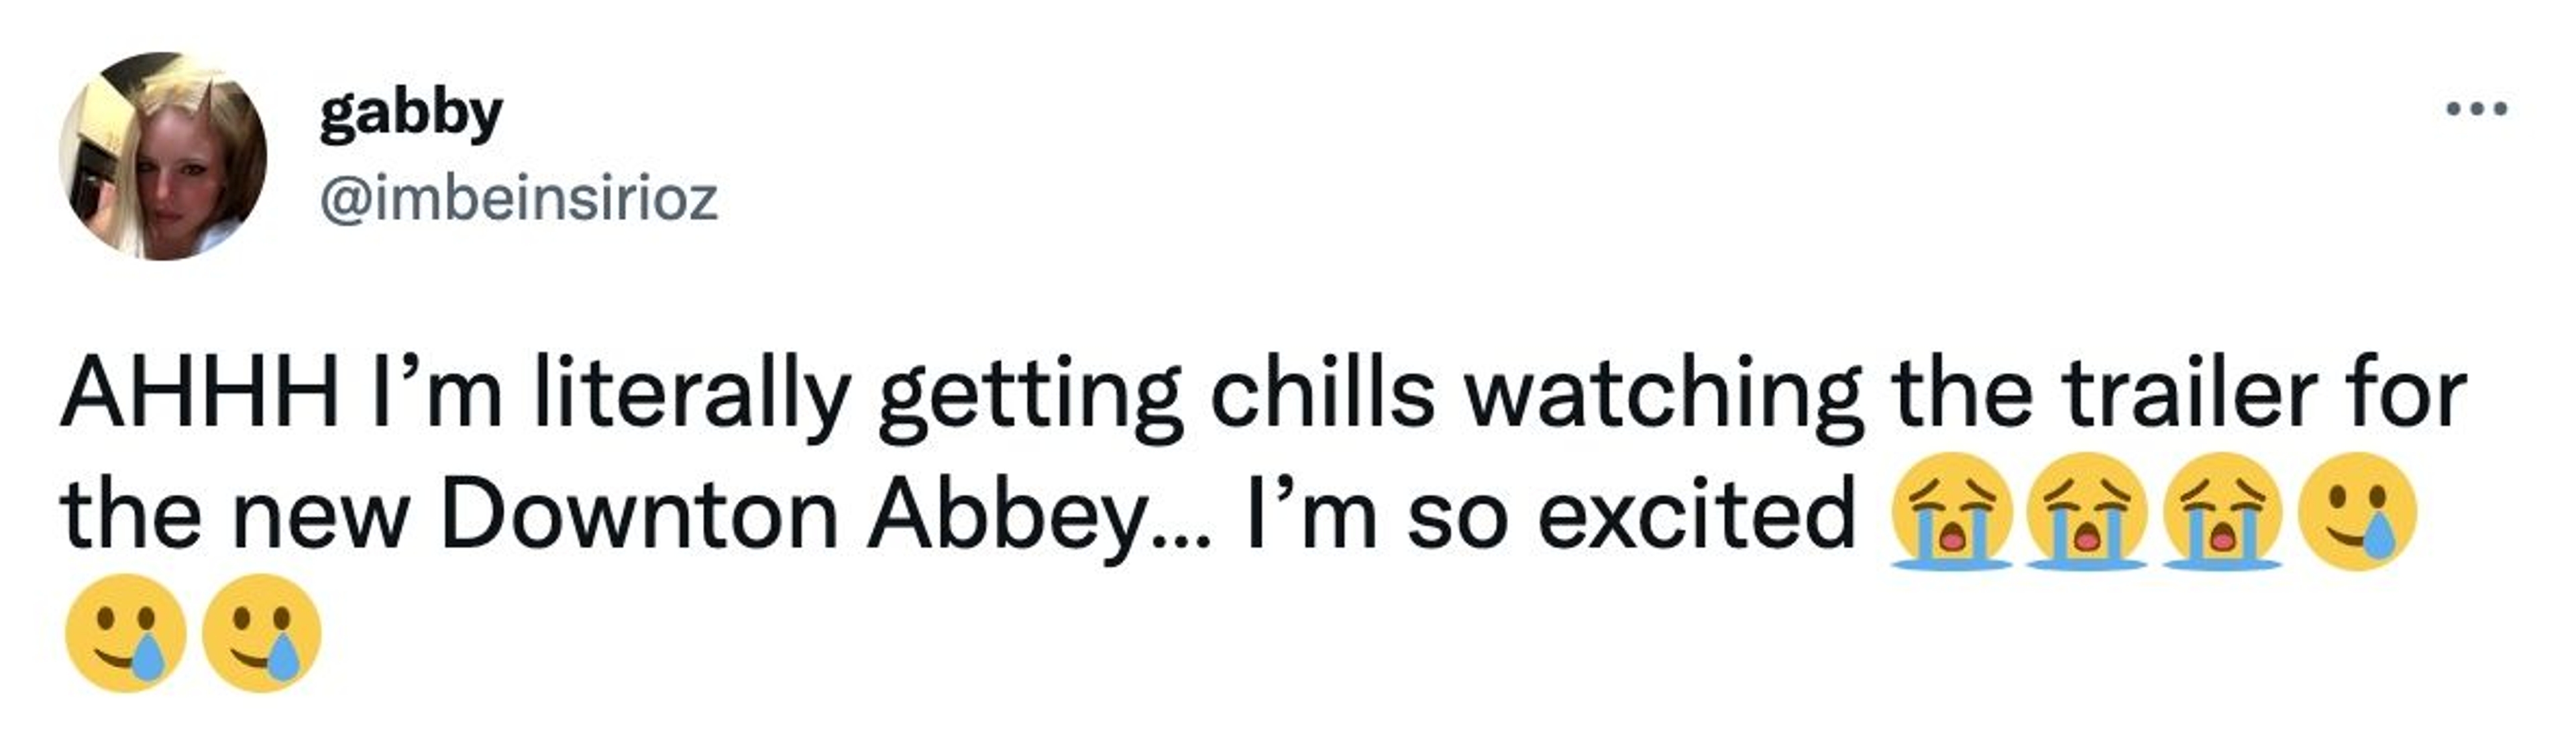Screen dimensions: 2576x730
Task: Open the tweet's three-dot more options menu
Action: click(x=2476, y=109)
